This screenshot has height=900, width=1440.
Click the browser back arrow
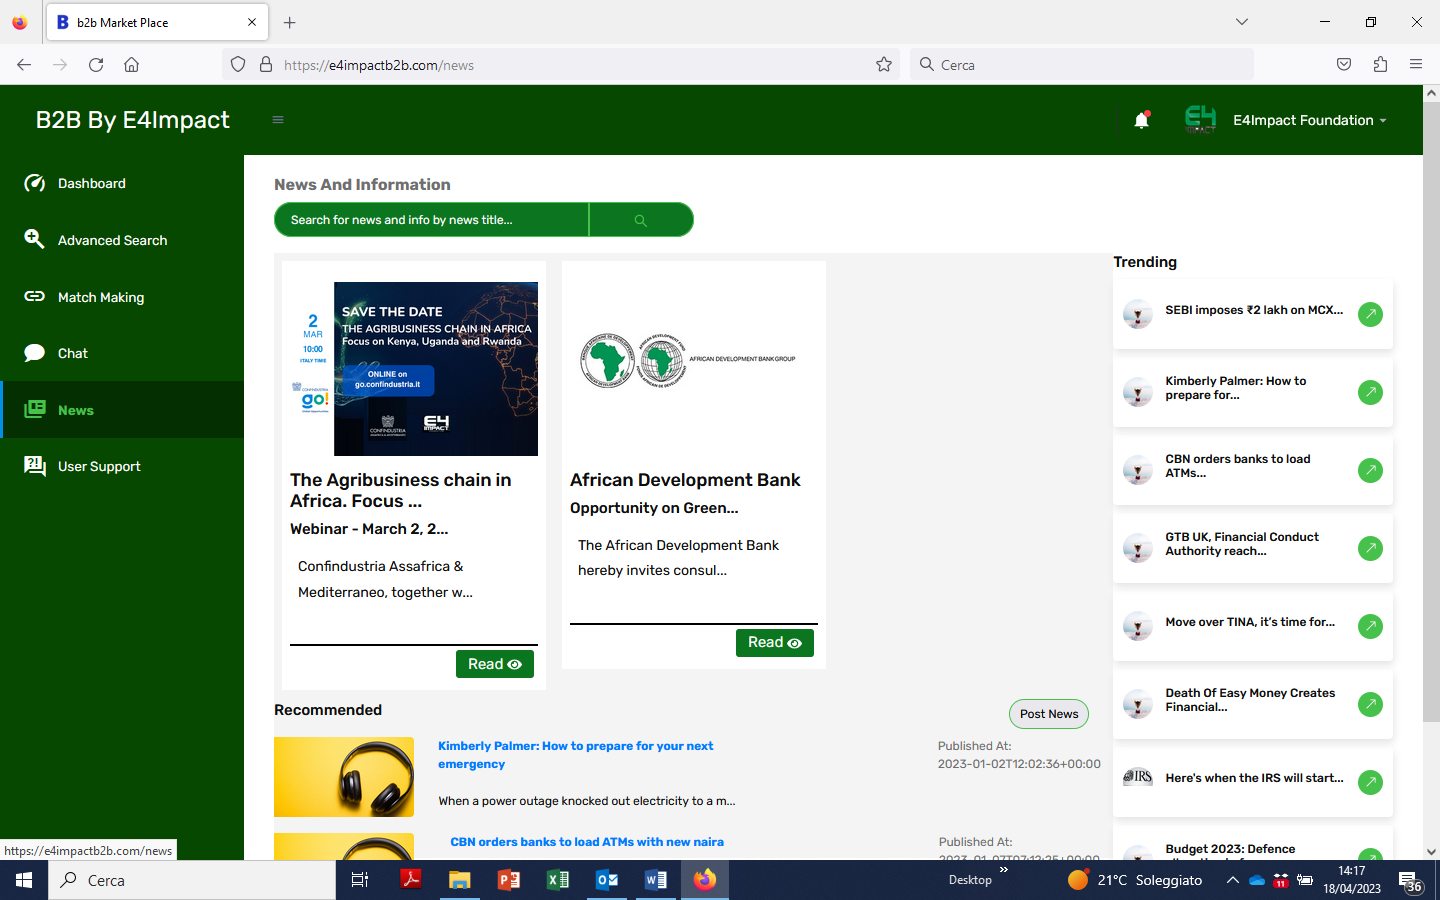[x=24, y=65]
